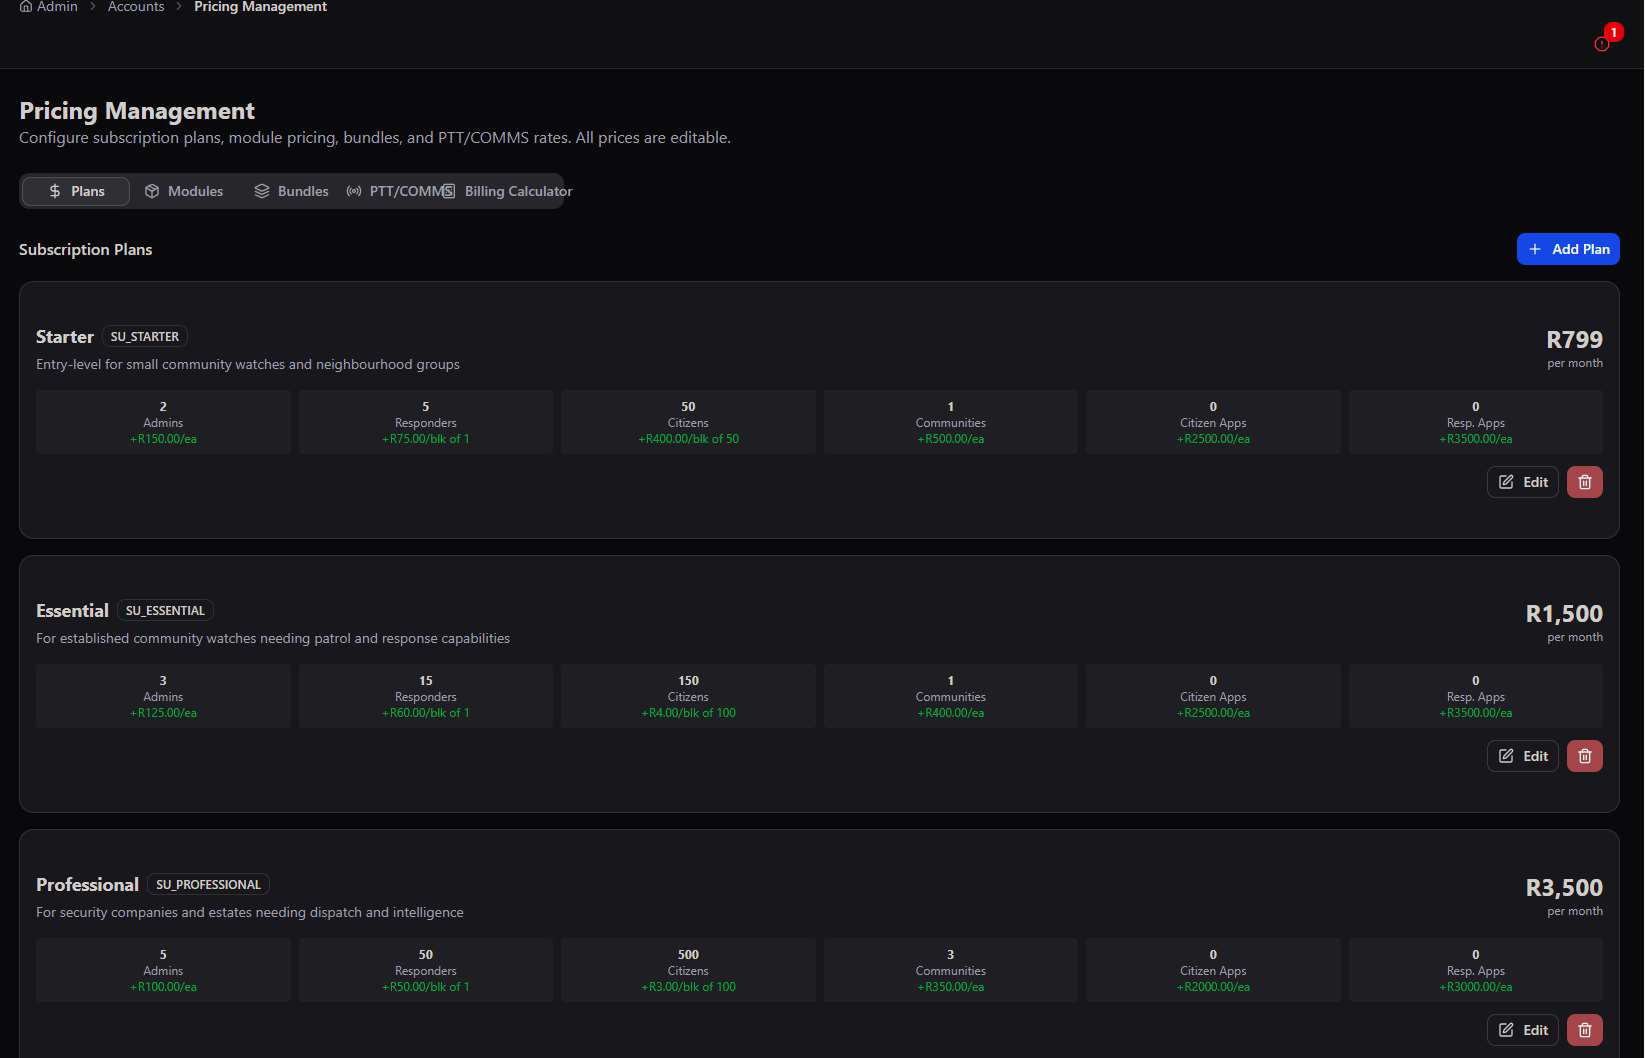Click the Admin home breadcrumb icon
The height and width of the screenshot is (1058, 1645).
26,7
